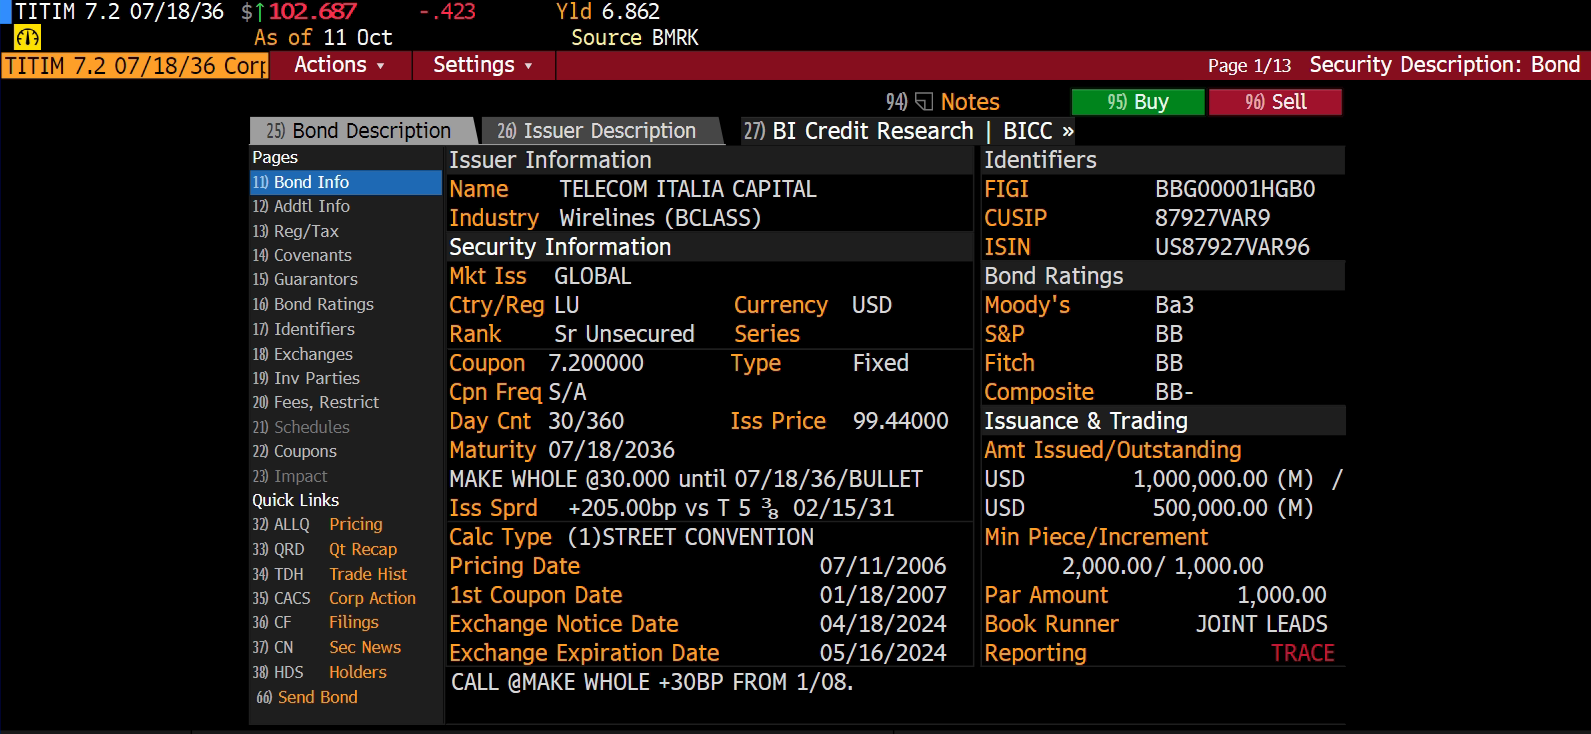The height and width of the screenshot is (734, 1591).
Task: Click the S&P rating label
Action: pos(1004,334)
